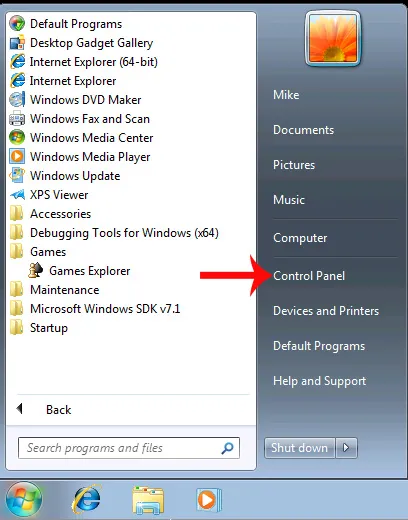Expand the Startup folder label
The height and width of the screenshot is (520, 408).
49,328
